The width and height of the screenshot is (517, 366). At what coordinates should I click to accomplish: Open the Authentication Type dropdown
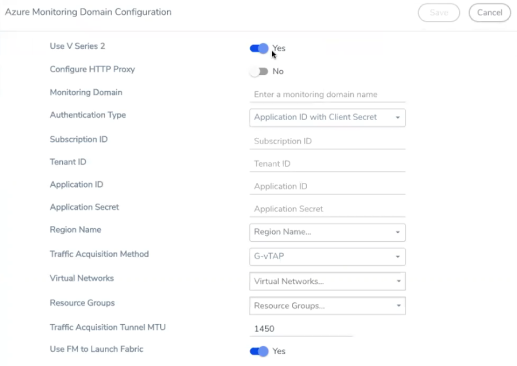327,117
